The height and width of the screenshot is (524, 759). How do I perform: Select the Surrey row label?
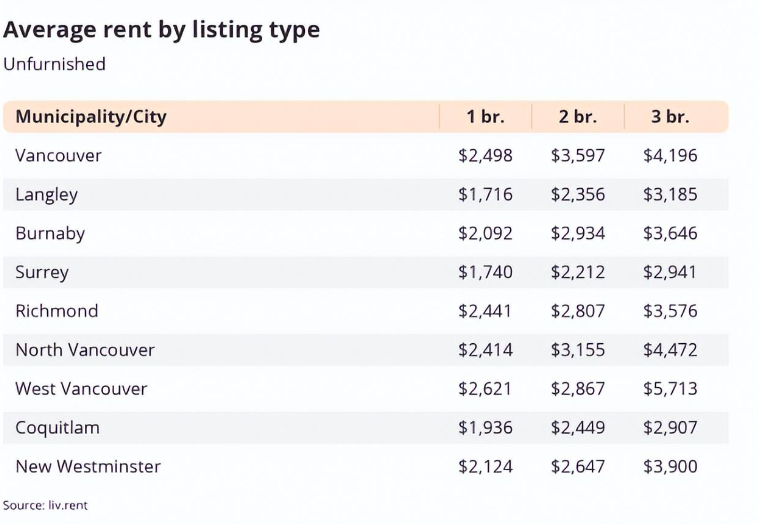[x=42, y=272]
